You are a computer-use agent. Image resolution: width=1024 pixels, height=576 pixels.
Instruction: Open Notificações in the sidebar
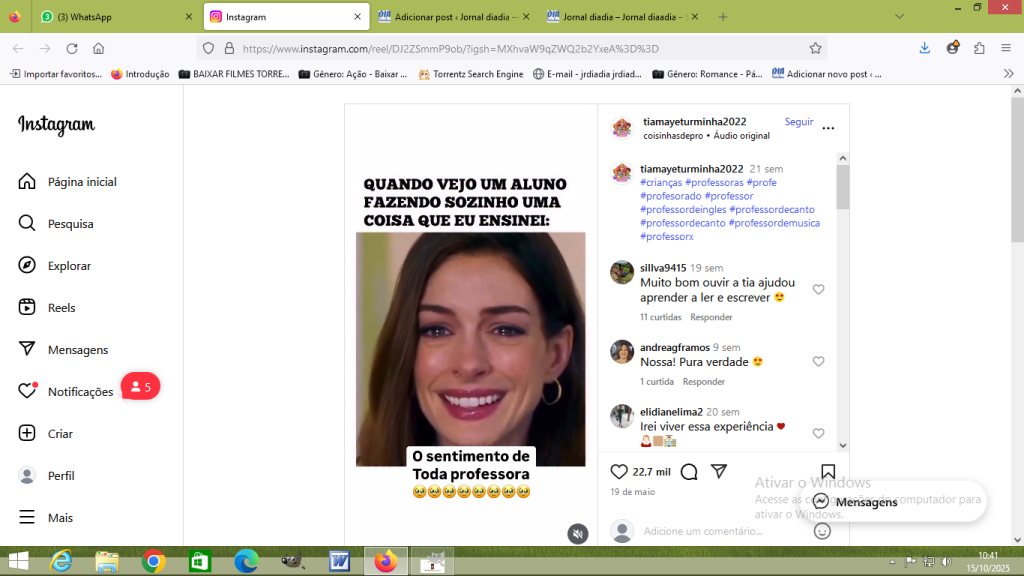tap(80, 392)
